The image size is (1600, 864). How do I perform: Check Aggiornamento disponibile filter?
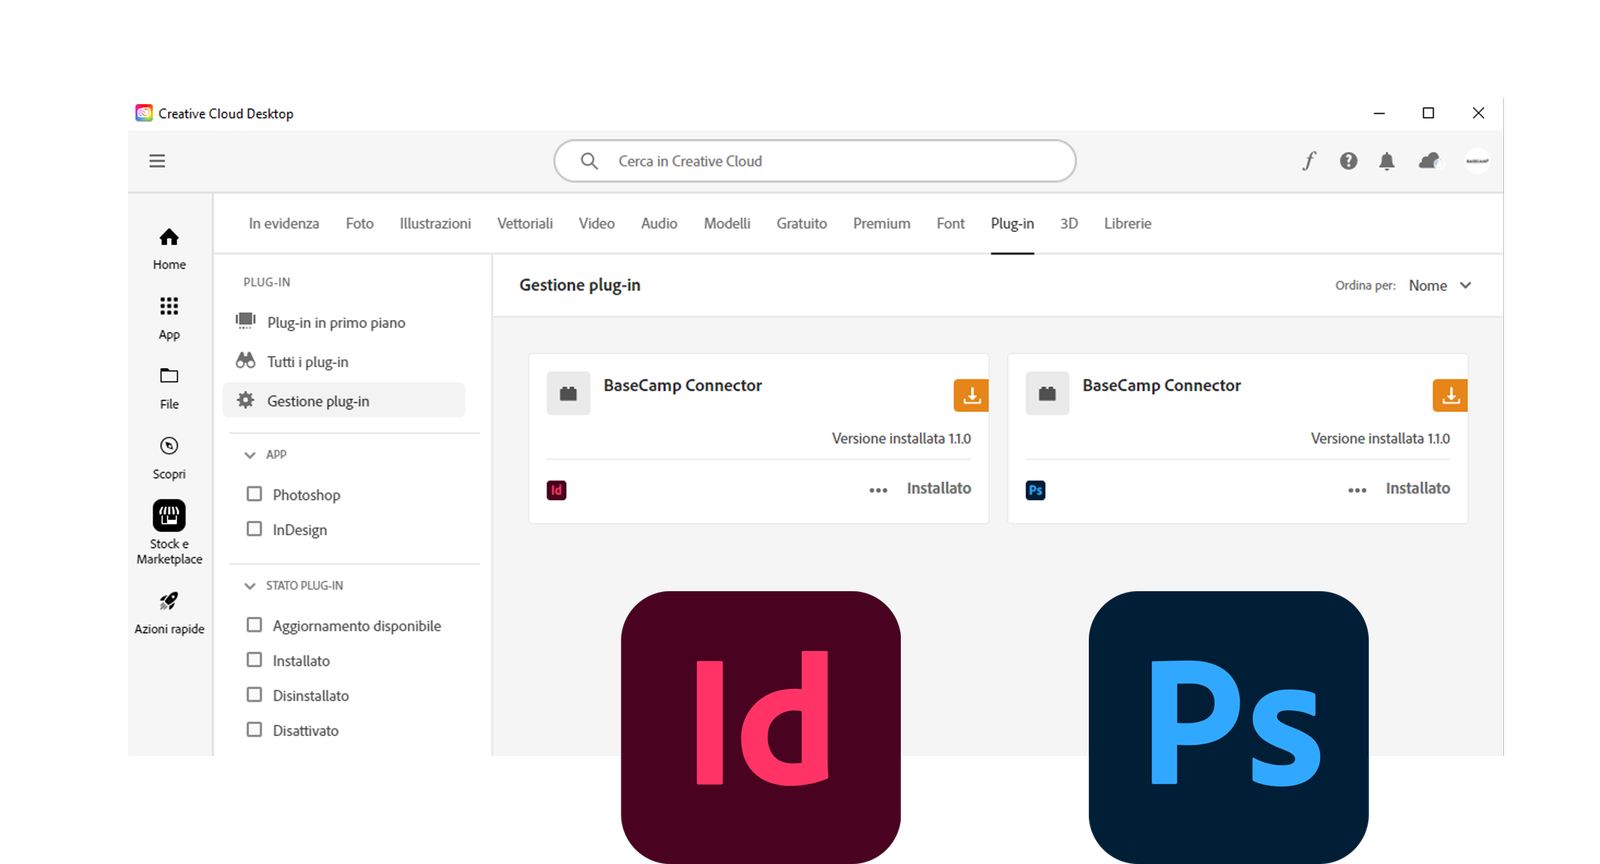254,625
